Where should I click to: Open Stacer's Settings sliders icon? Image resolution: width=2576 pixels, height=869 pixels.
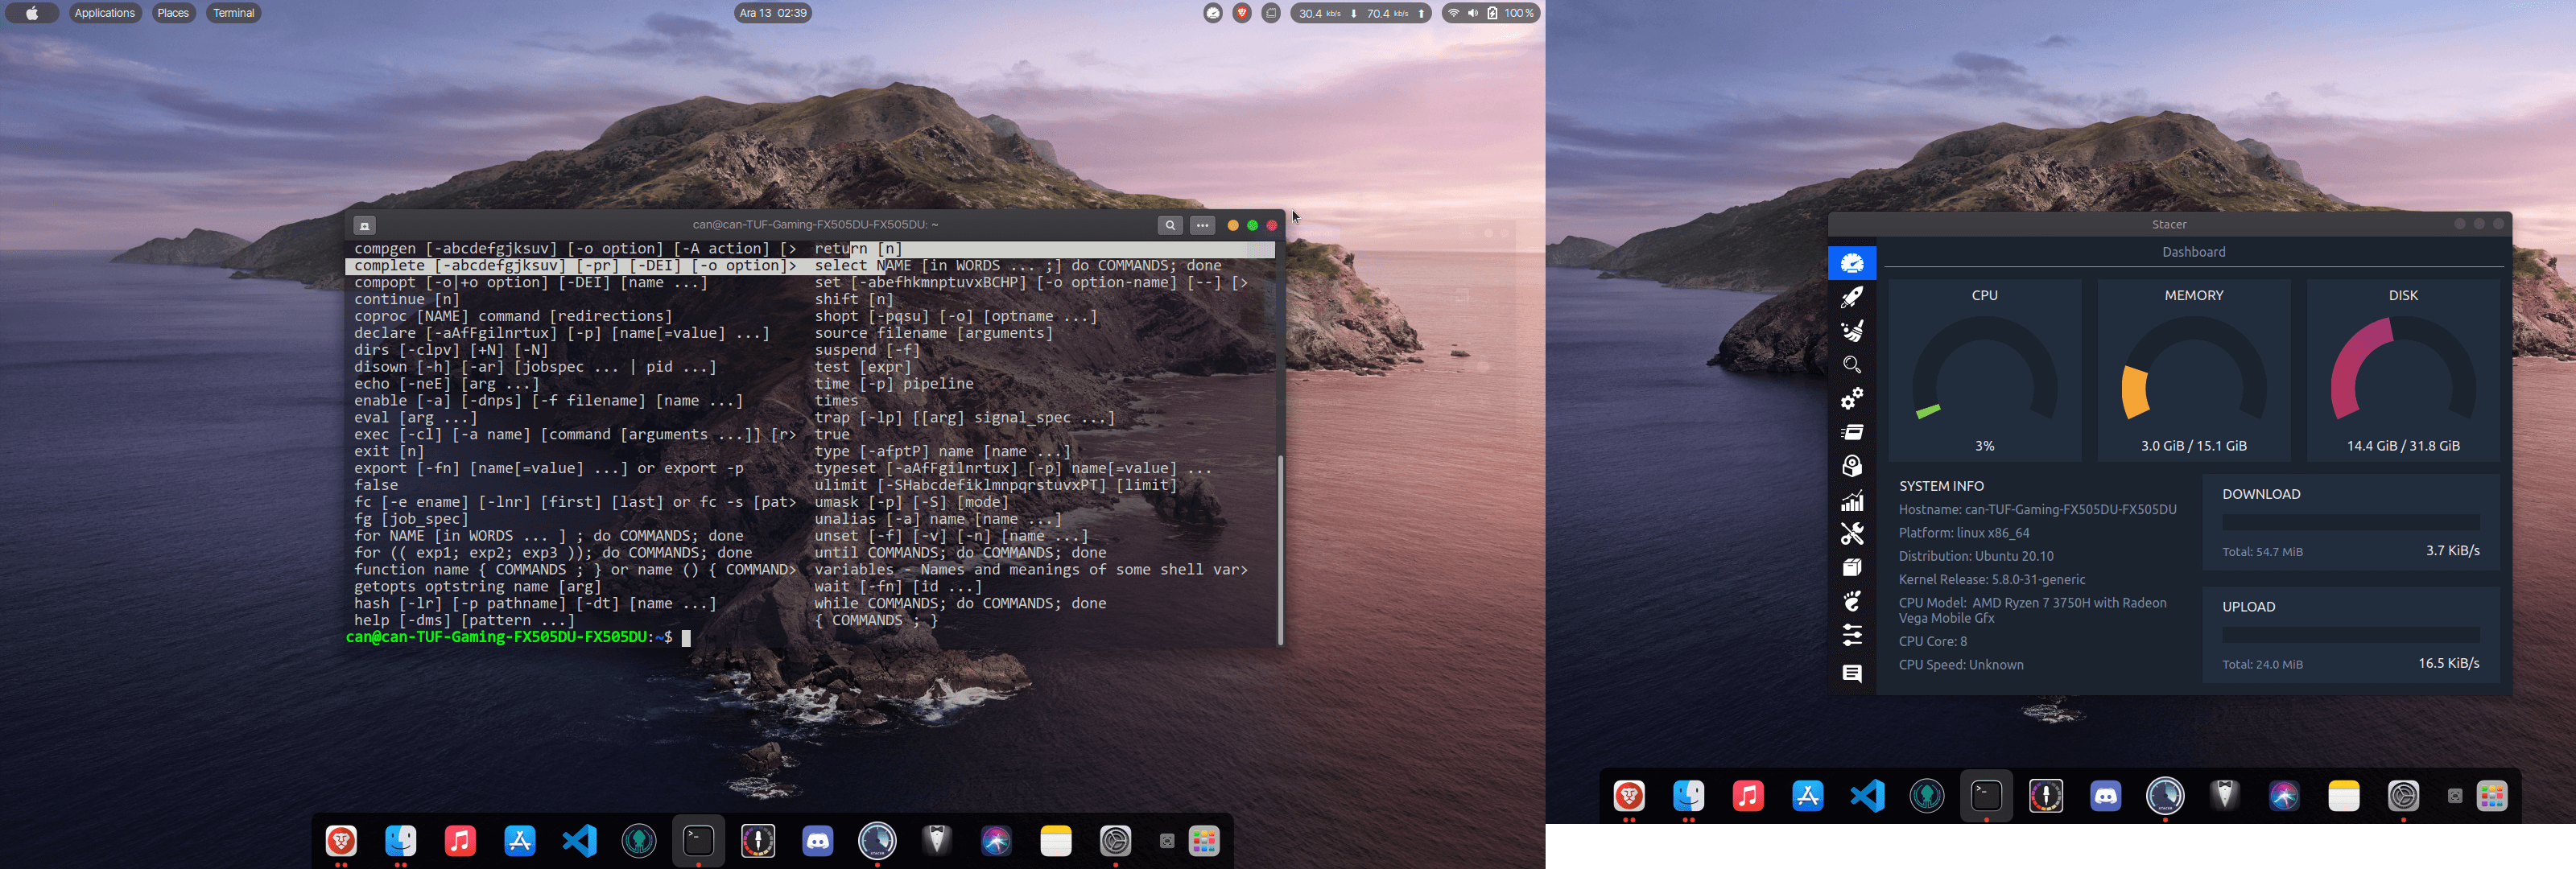pos(1851,635)
